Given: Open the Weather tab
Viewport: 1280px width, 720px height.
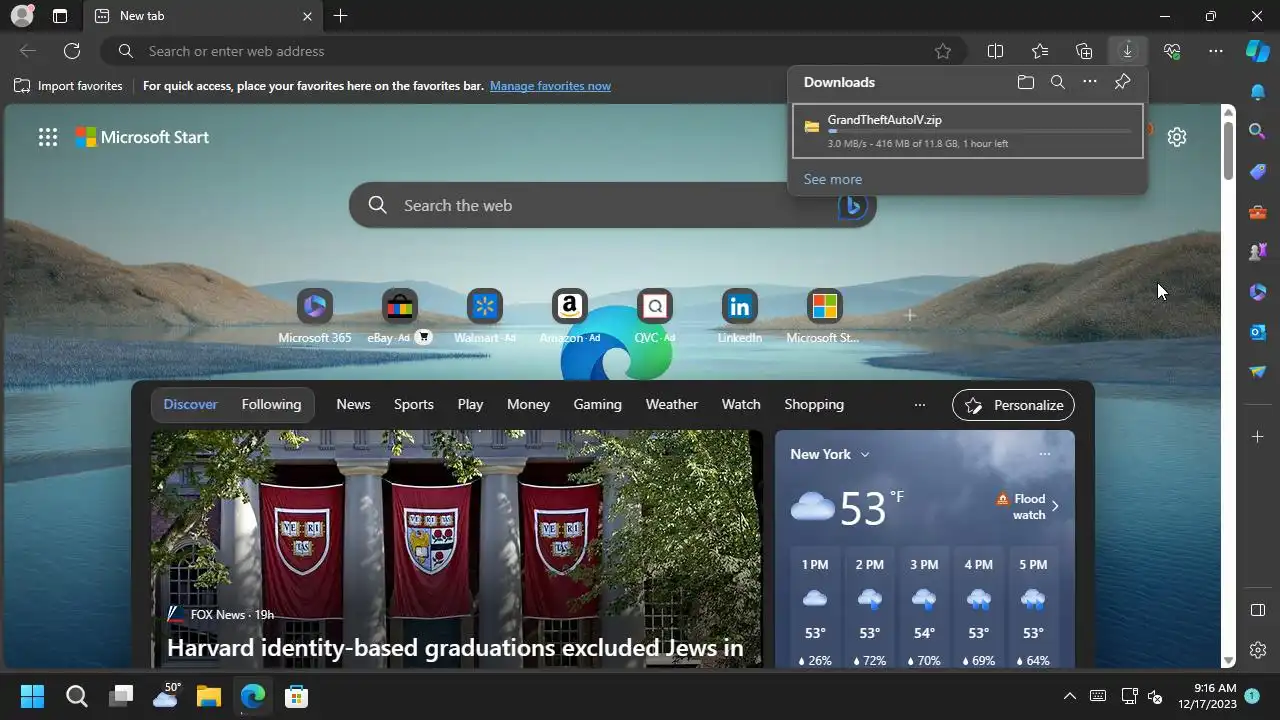Looking at the screenshot, I should click(x=671, y=404).
